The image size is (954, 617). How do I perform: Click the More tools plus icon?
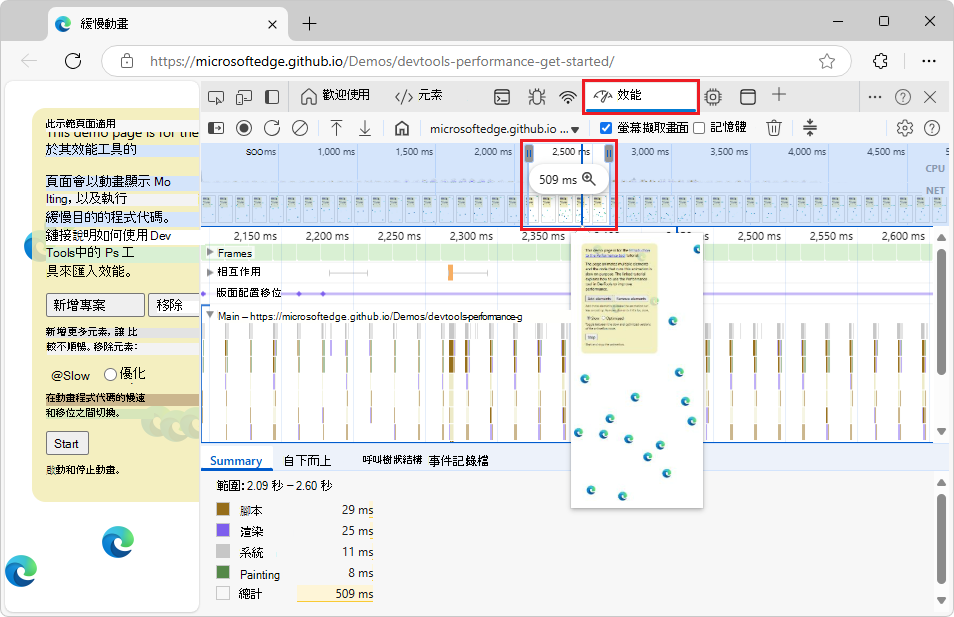(x=779, y=94)
